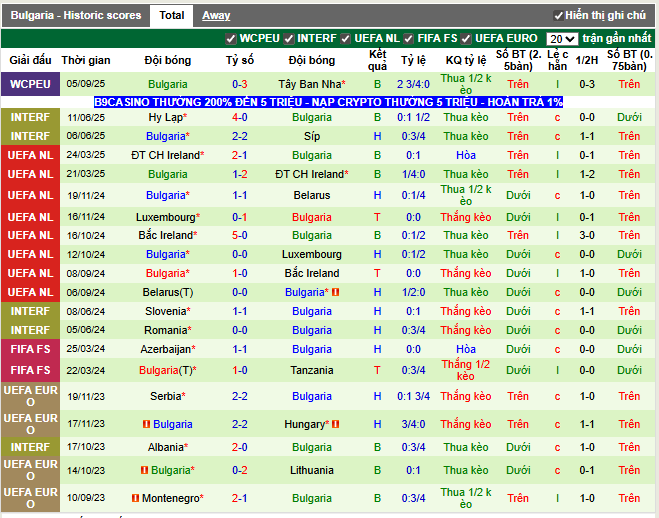Open team Síp in 06/06/25 row

tap(312, 136)
